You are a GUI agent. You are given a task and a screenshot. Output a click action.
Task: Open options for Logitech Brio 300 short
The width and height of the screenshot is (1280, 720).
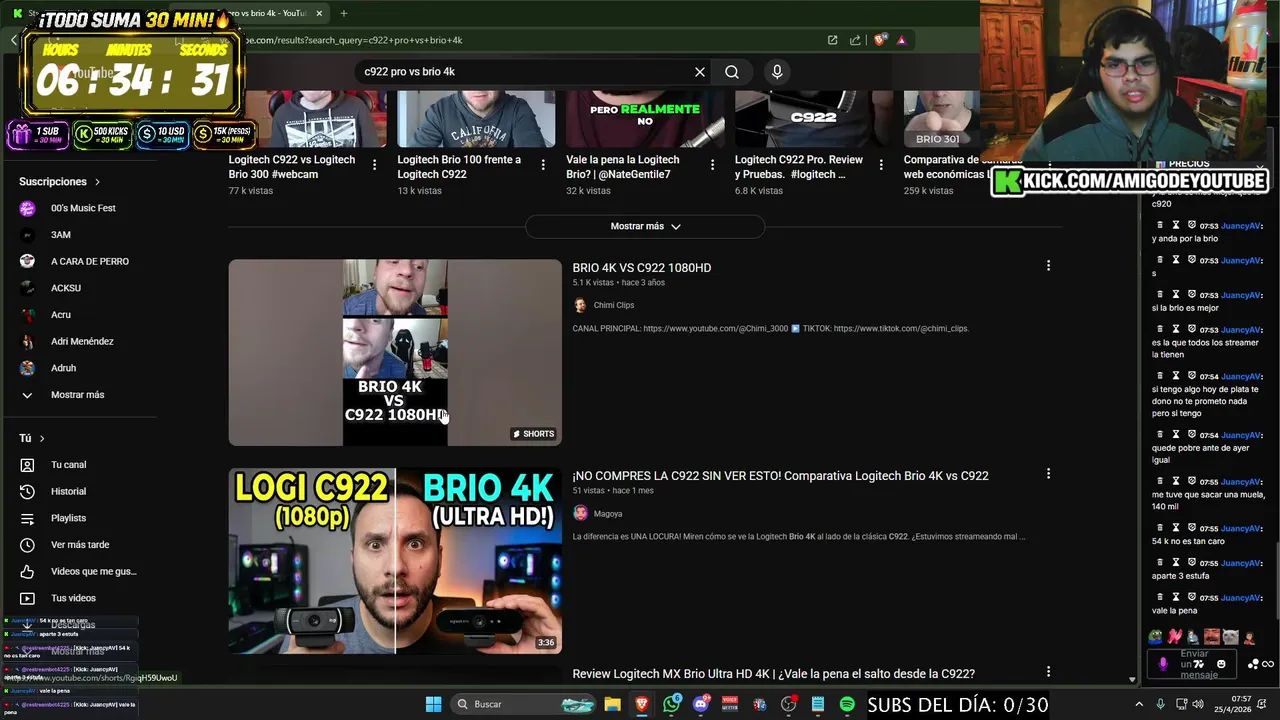374,165
